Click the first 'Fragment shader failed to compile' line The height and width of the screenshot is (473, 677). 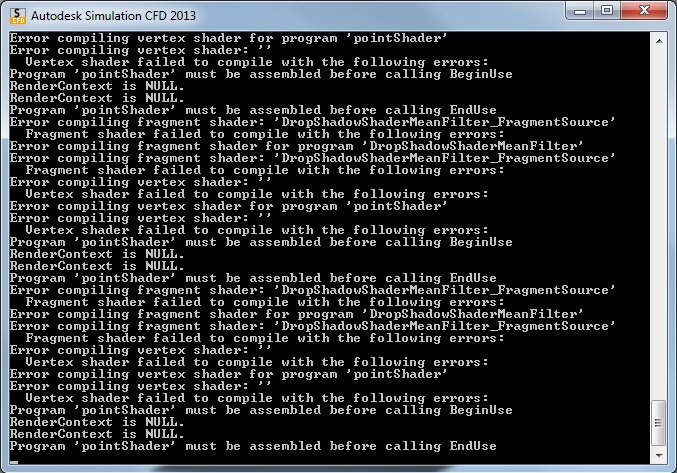pos(265,134)
